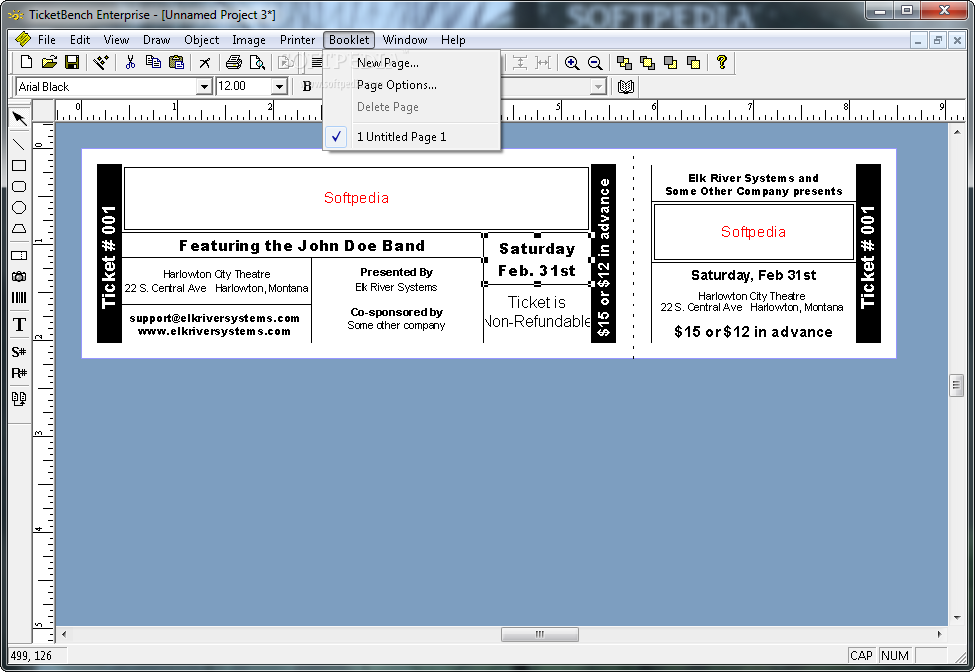The width and height of the screenshot is (975, 672).
Task: Open the File menu
Action: coord(47,40)
